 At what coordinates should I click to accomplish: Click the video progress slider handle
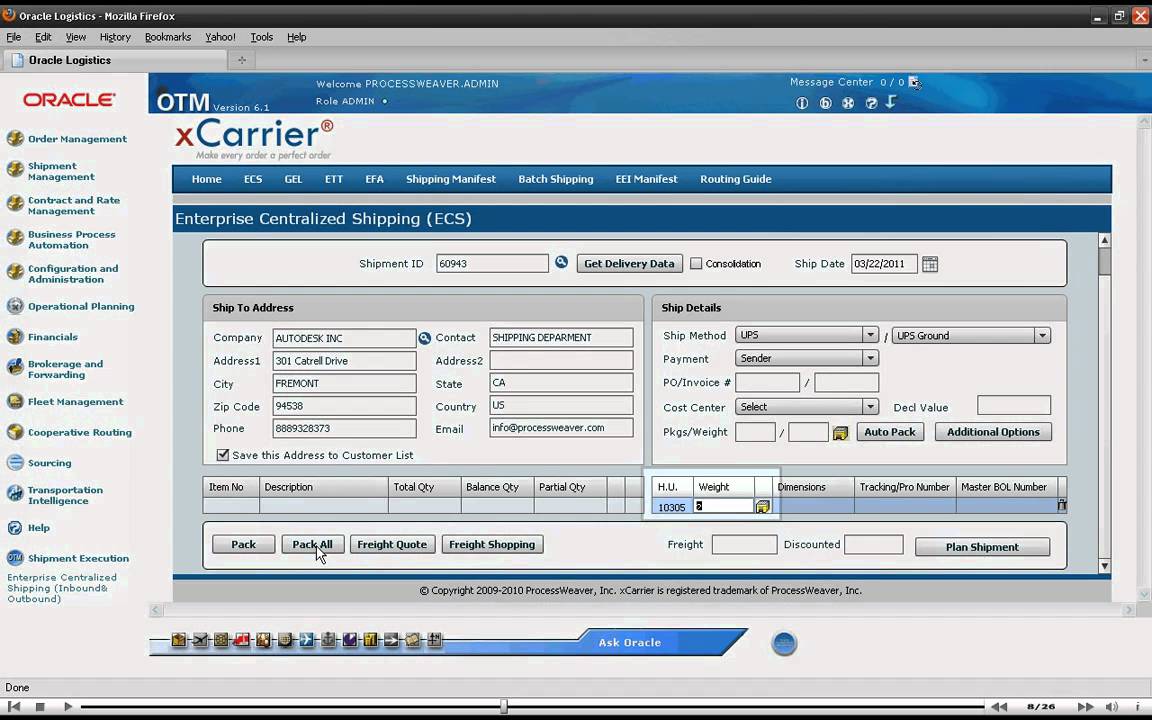click(x=503, y=706)
